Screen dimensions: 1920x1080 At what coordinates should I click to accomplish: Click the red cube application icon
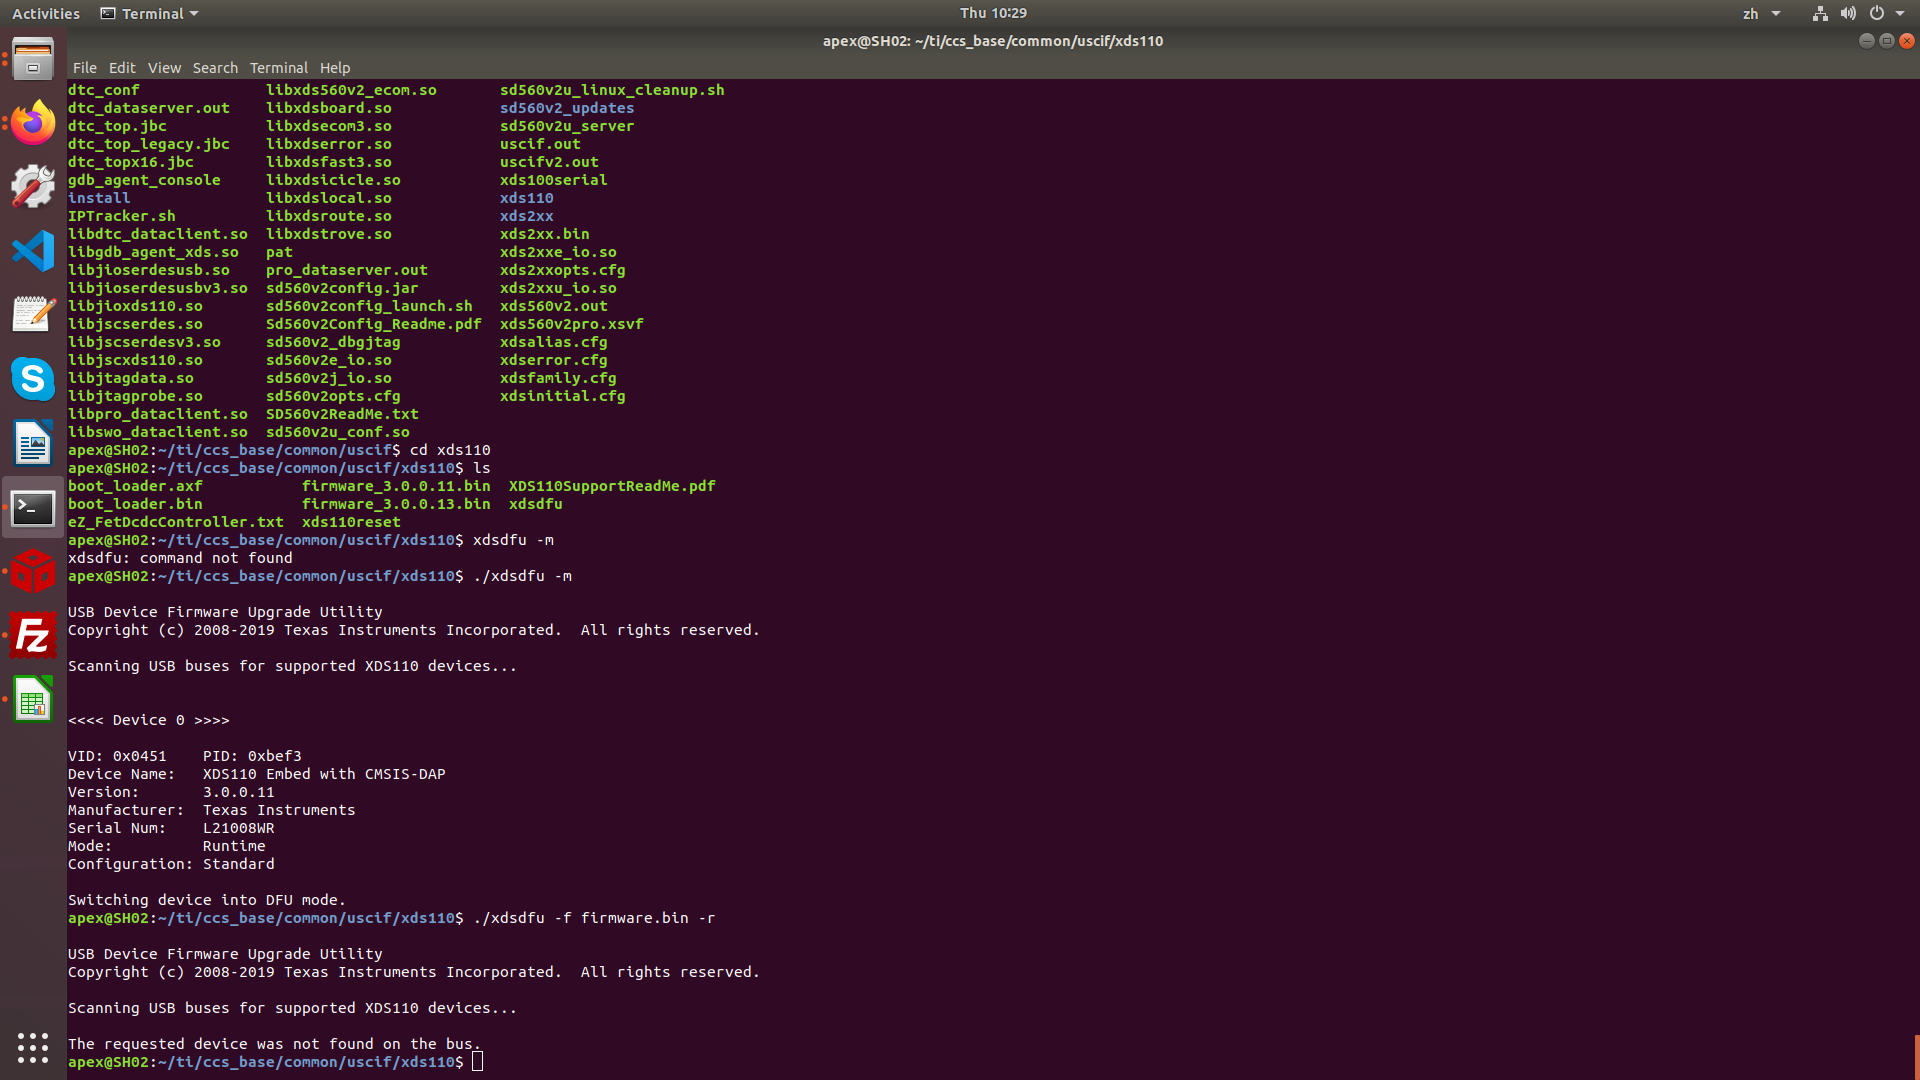click(x=33, y=572)
